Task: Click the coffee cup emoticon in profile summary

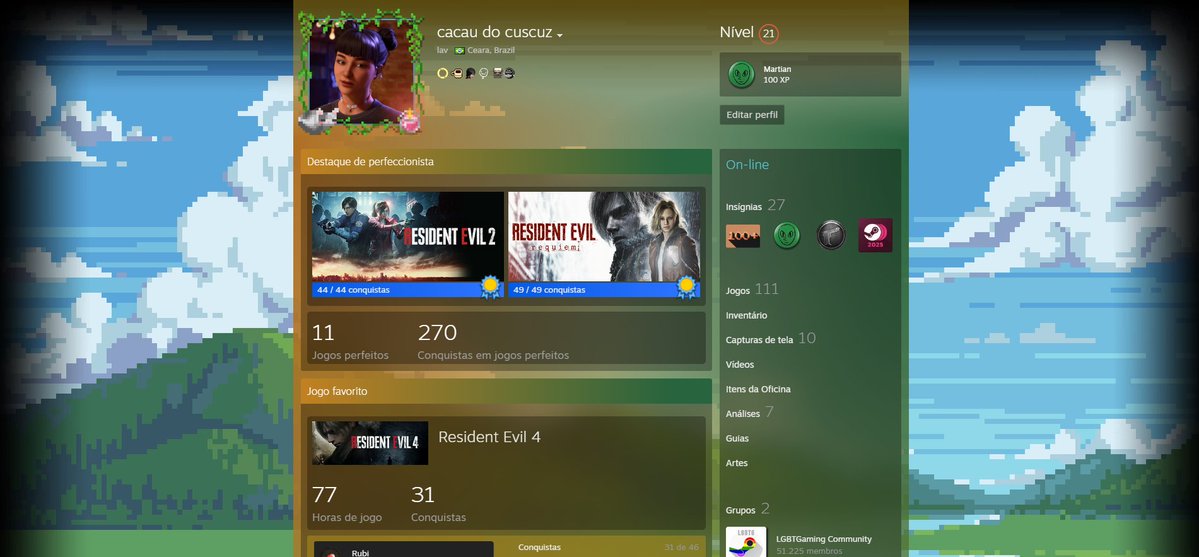Action: pyautogui.click(x=457, y=73)
